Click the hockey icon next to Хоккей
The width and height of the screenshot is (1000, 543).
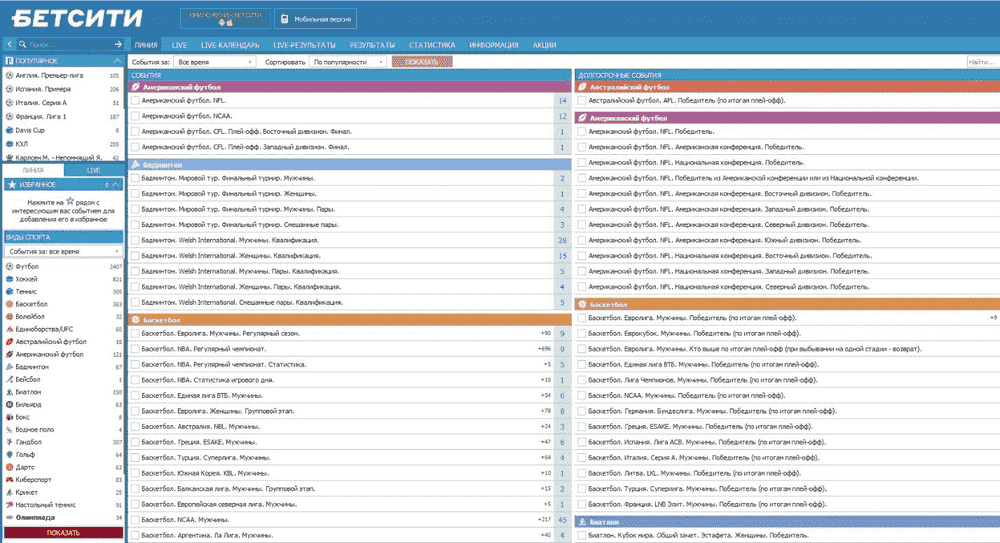[x=10, y=279]
